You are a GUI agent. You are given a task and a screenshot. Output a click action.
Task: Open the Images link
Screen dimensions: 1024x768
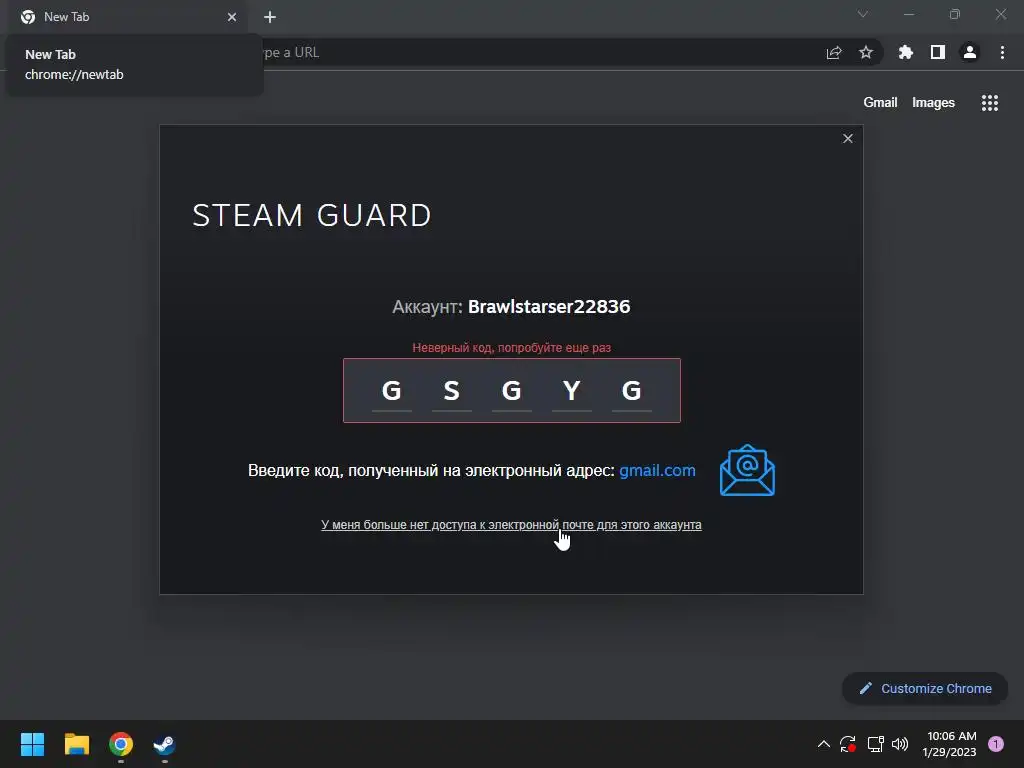(933, 103)
